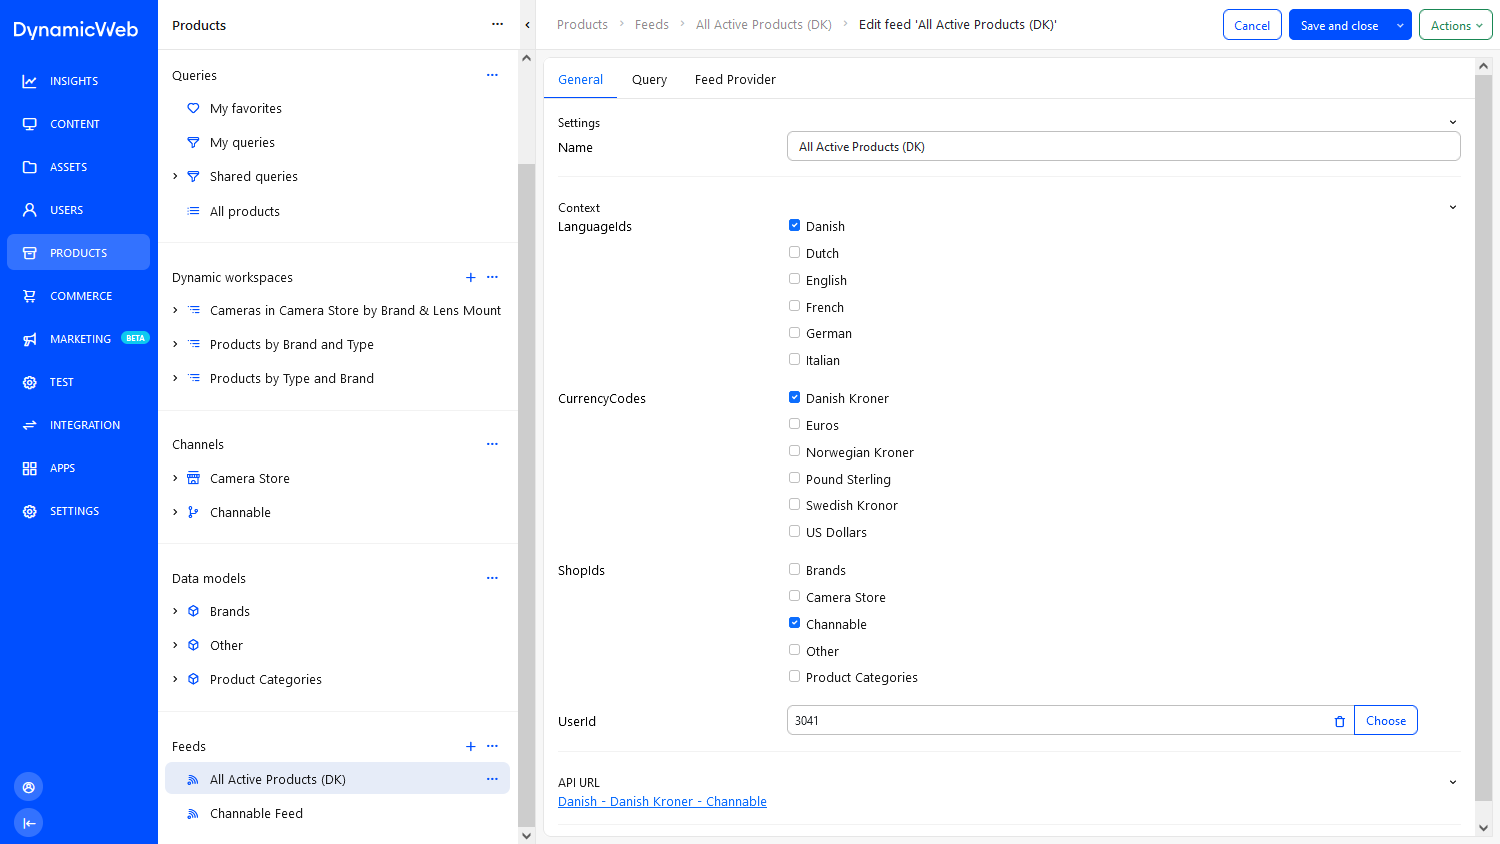This screenshot has height=844, width=1500.
Task: Expand Products by Brand and Type
Action: 175,344
